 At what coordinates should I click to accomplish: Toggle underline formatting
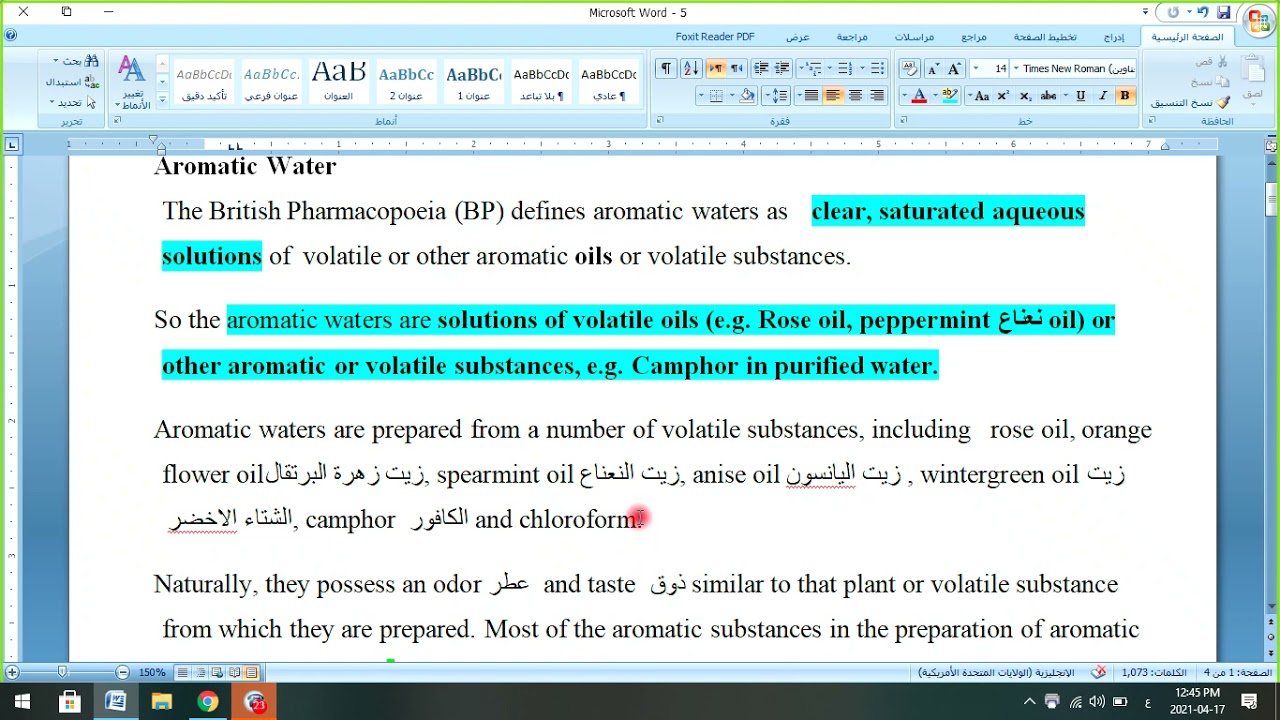tap(1080, 96)
